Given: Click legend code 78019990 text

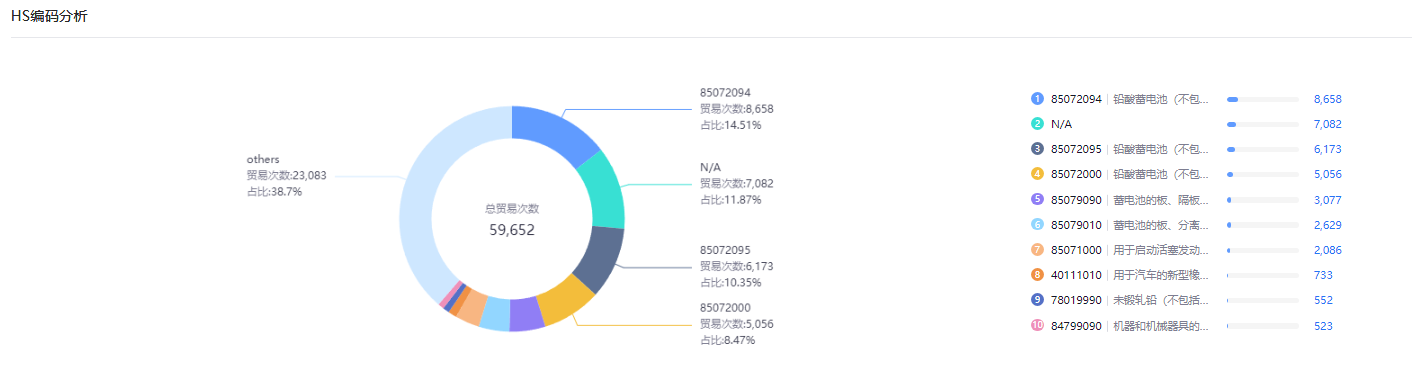Looking at the screenshot, I should pos(1076,299).
